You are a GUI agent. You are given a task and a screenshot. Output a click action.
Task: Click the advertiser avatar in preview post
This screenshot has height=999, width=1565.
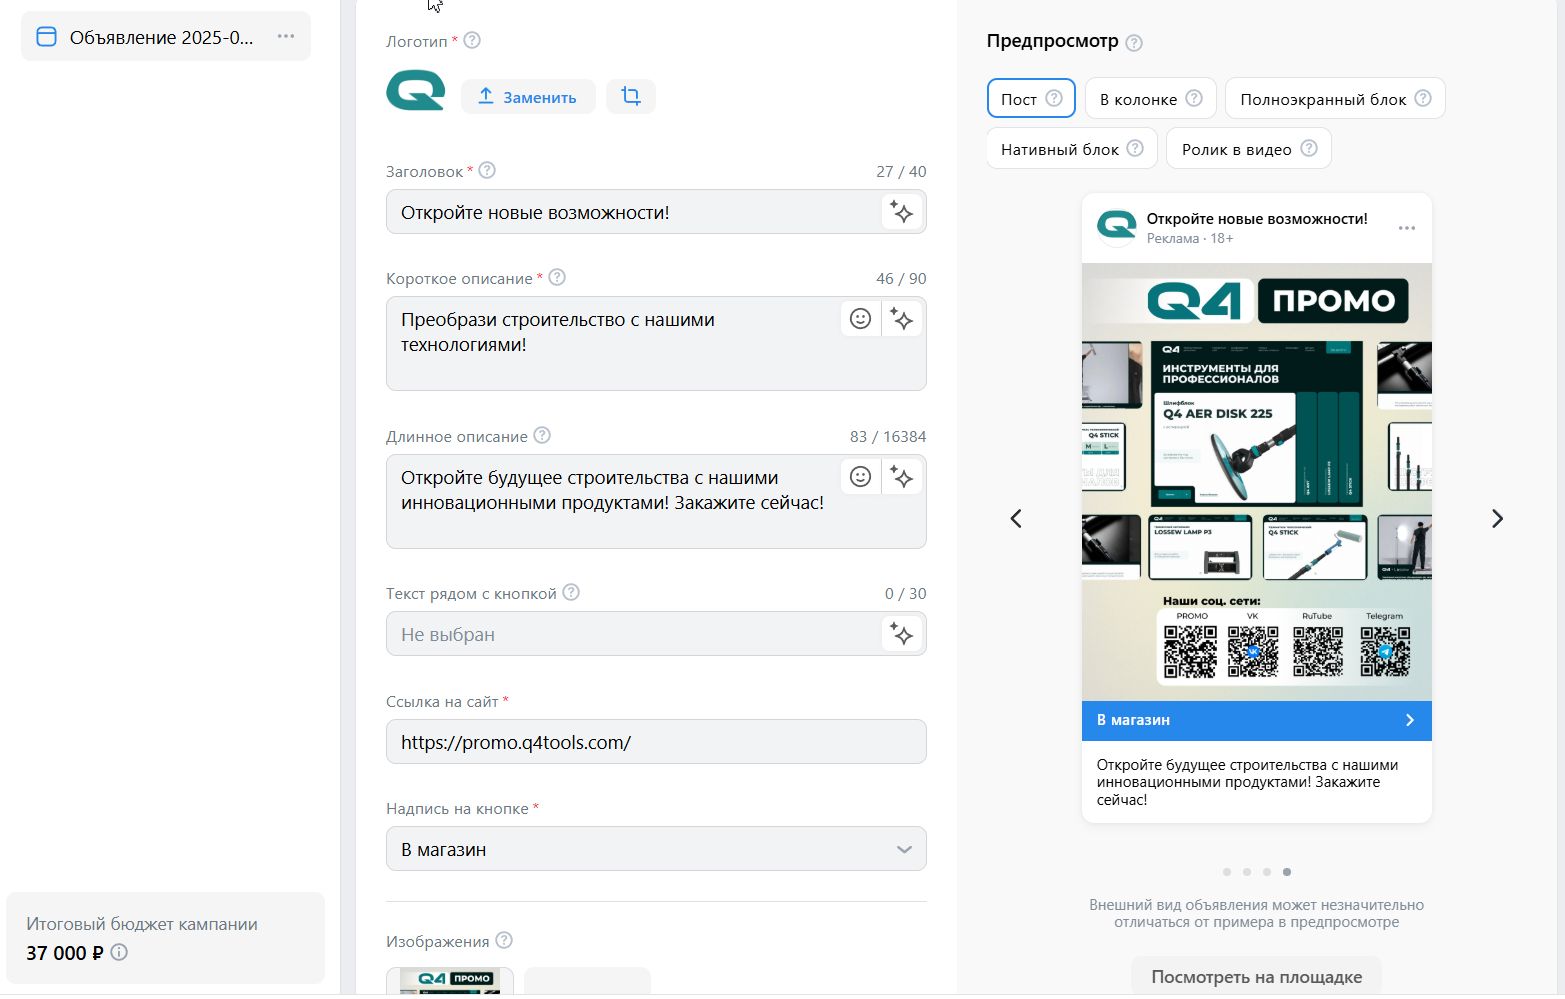(1117, 227)
